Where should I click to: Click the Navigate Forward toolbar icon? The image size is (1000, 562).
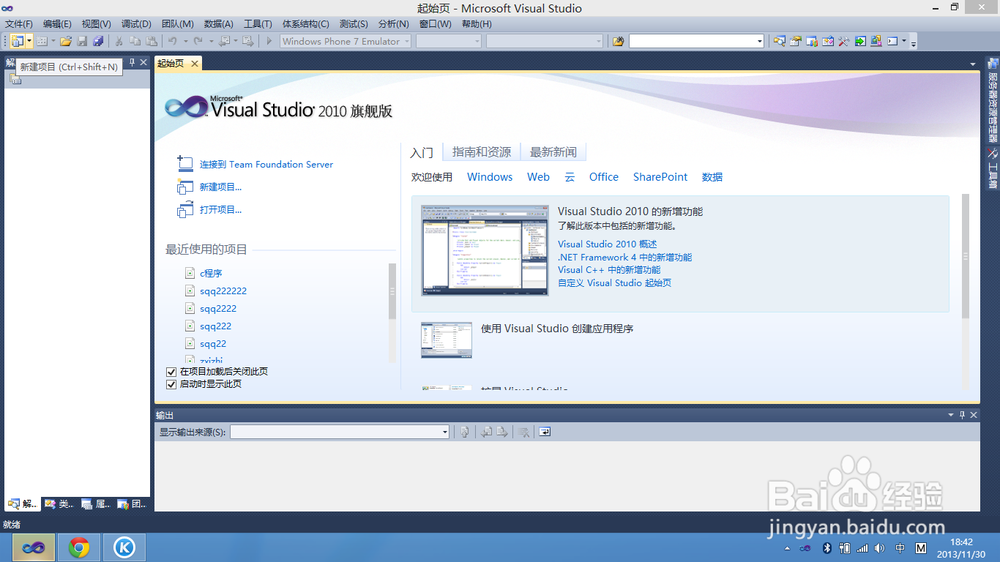(x=248, y=41)
